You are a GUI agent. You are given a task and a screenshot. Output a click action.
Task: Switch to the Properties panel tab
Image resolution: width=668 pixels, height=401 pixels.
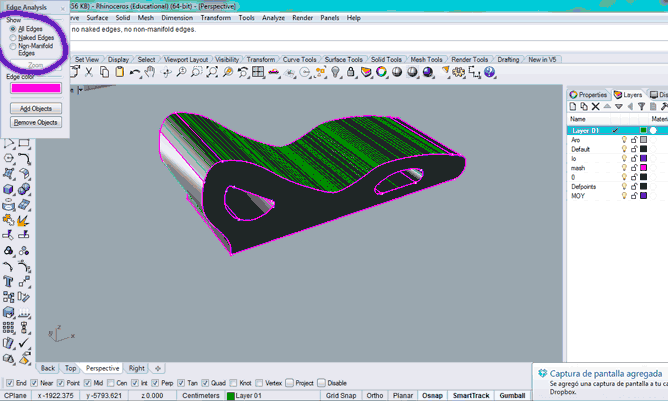(x=589, y=95)
